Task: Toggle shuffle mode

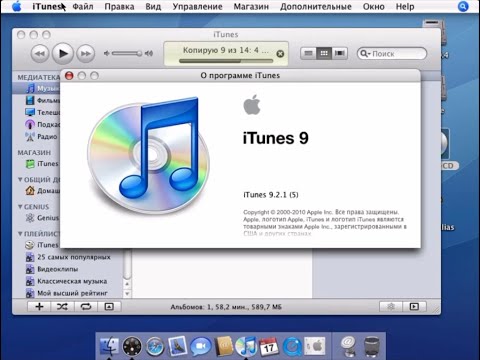Action: [x=62, y=307]
